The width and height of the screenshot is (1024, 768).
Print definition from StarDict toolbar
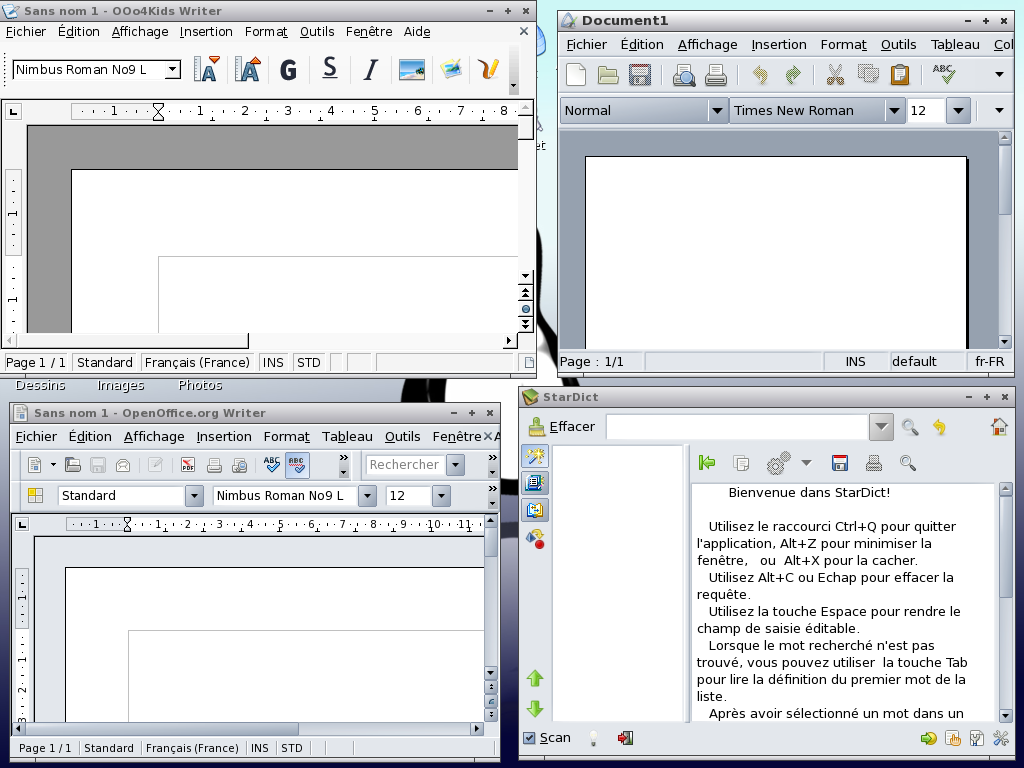point(874,463)
